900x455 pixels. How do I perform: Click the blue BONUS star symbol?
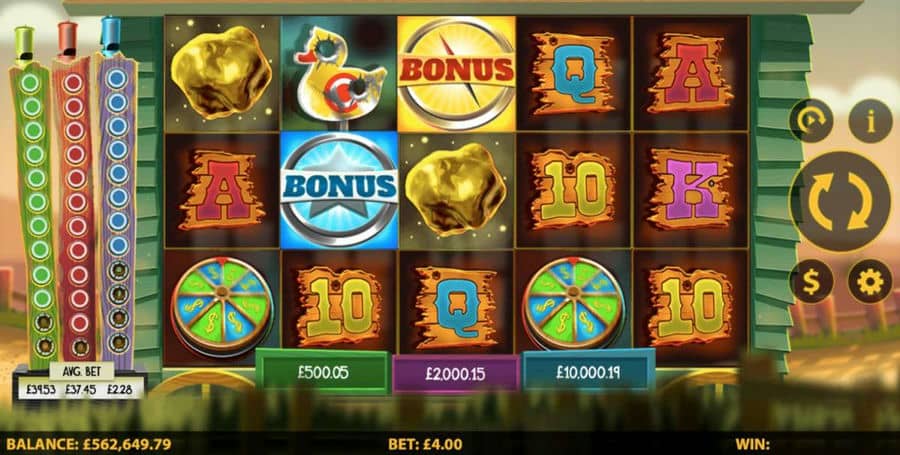tap(339, 189)
